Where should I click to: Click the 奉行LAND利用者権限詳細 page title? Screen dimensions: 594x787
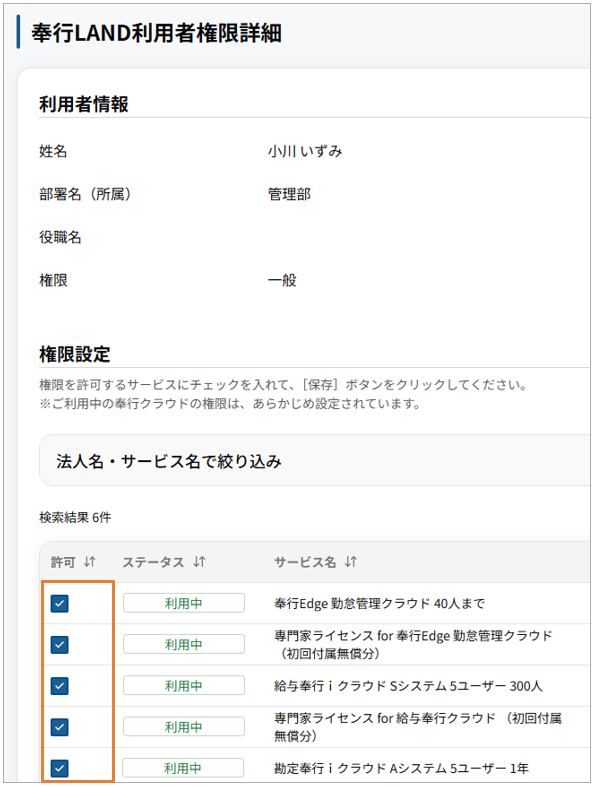(x=156, y=33)
